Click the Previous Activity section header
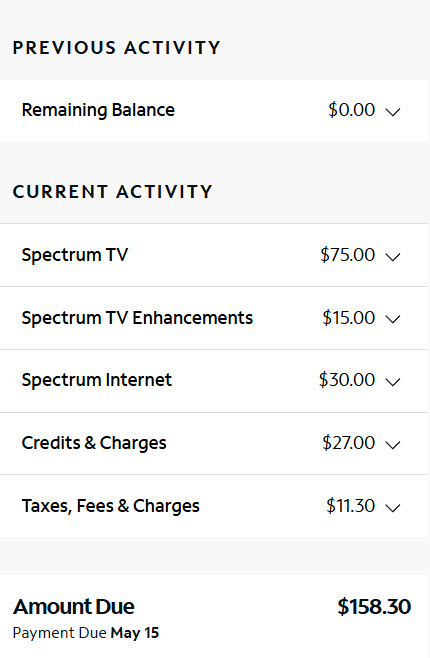Screen dimensions: 430x658 point(117,48)
